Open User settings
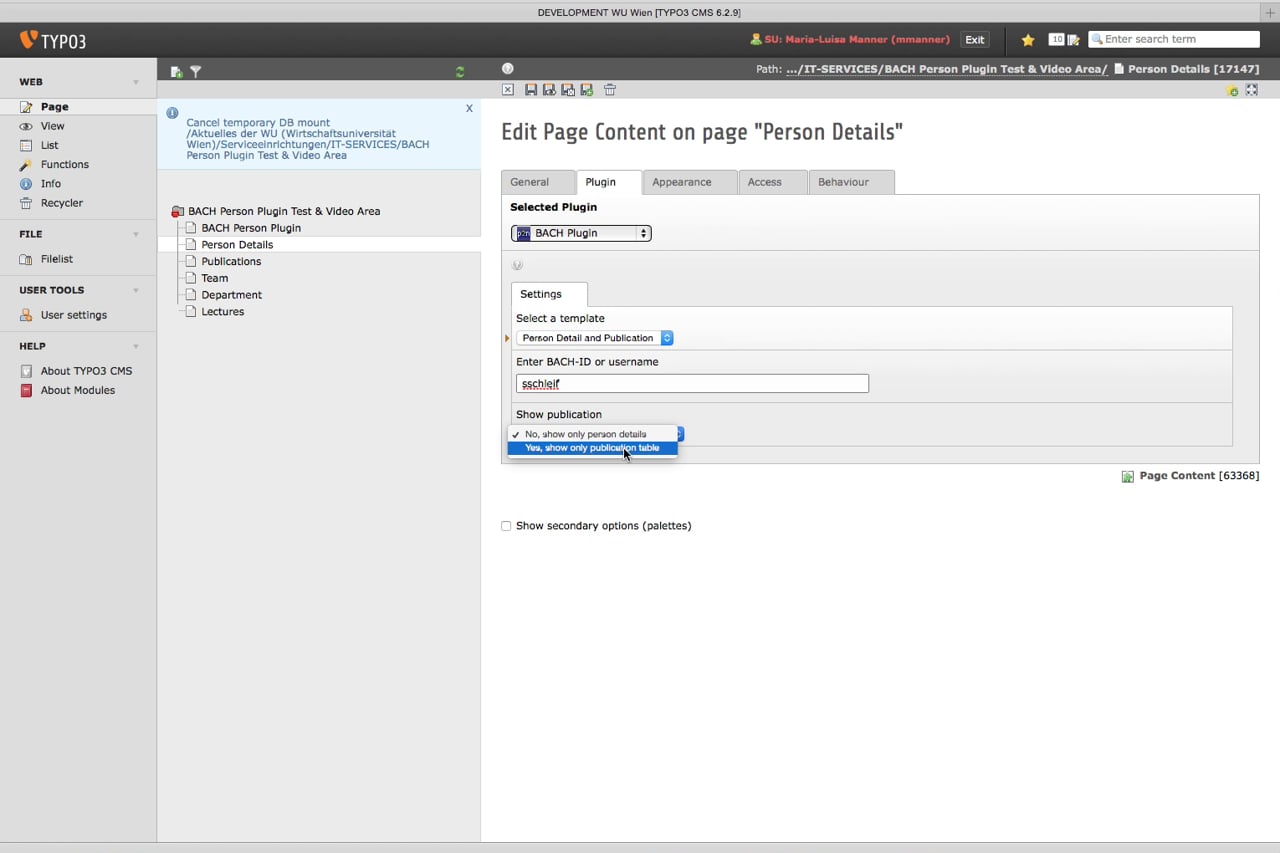The height and width of the screenshot is (853, 1280). click(73, 315)
